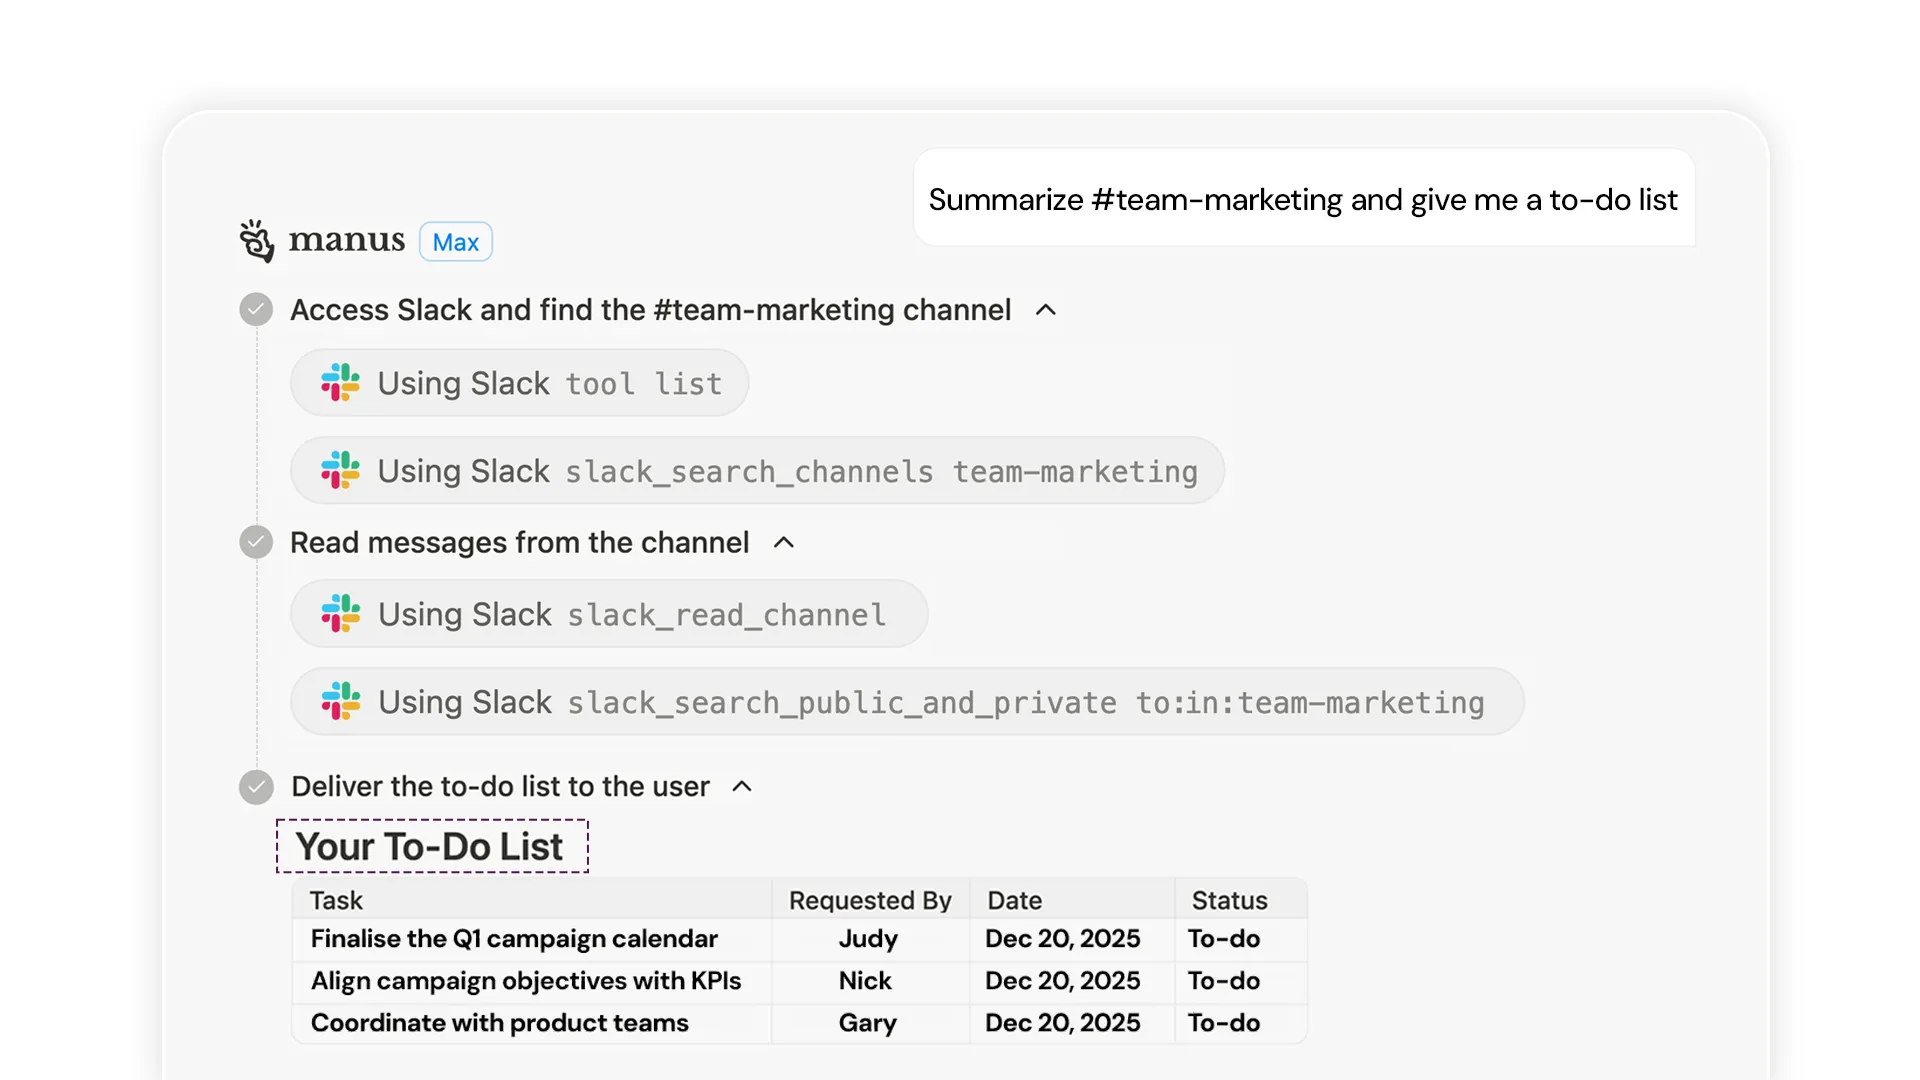Click Slack icon in tool list pill
1920x1080 pixels.
pyautogui.click(x=340, y=383)
